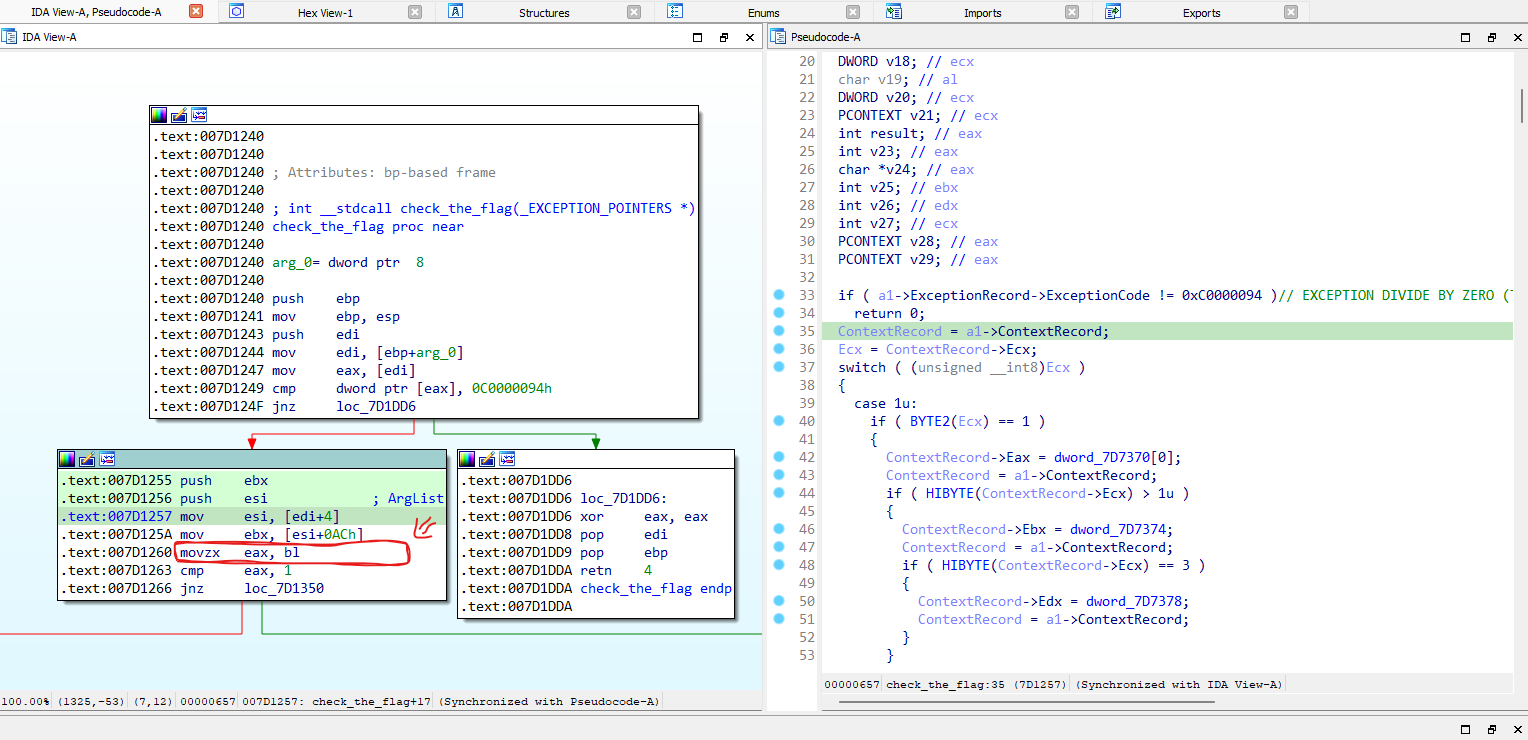The image size is (1528, 740).
Task: Click the Structures tab icon
Action: [455, 12]
